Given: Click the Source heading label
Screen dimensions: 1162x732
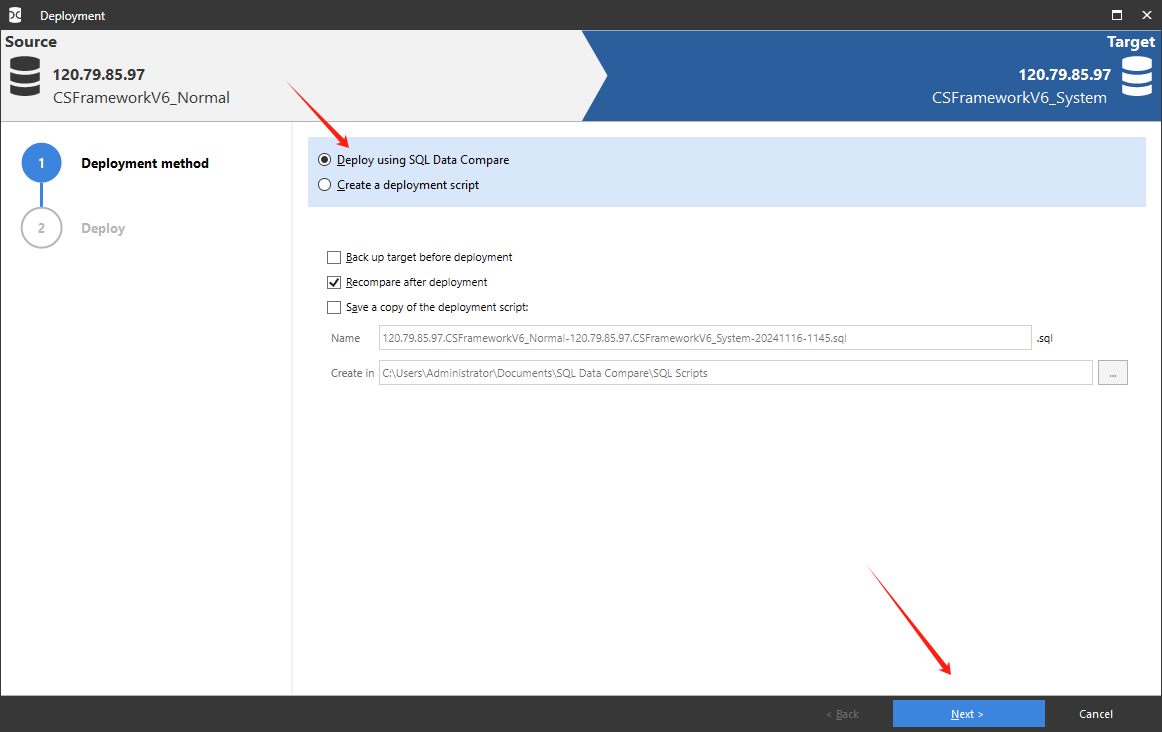Looking at the screenshot, I should (31, 42).
